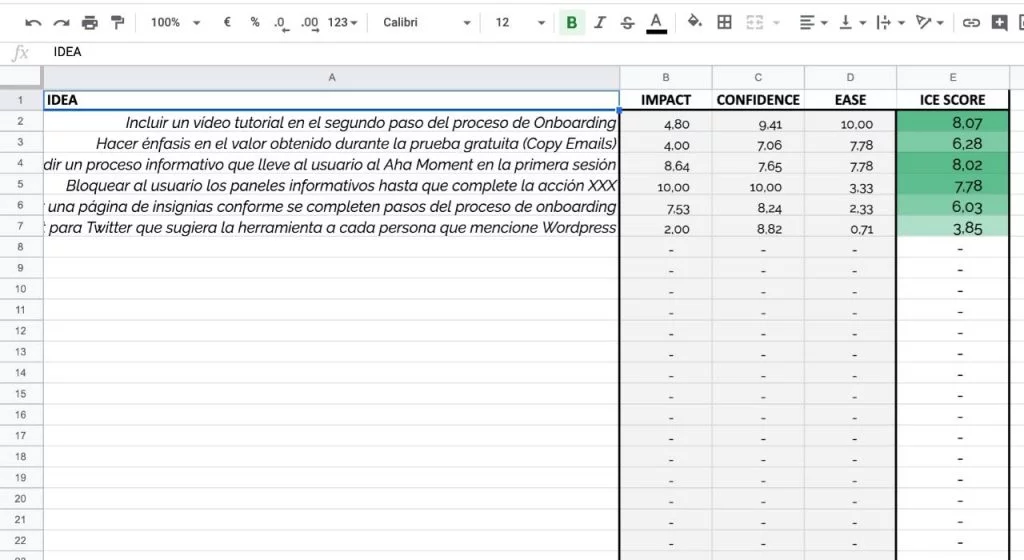Open the horizontal align menu
The width and height of the screenshot is (1024, 560).
(x=813, y=22)
